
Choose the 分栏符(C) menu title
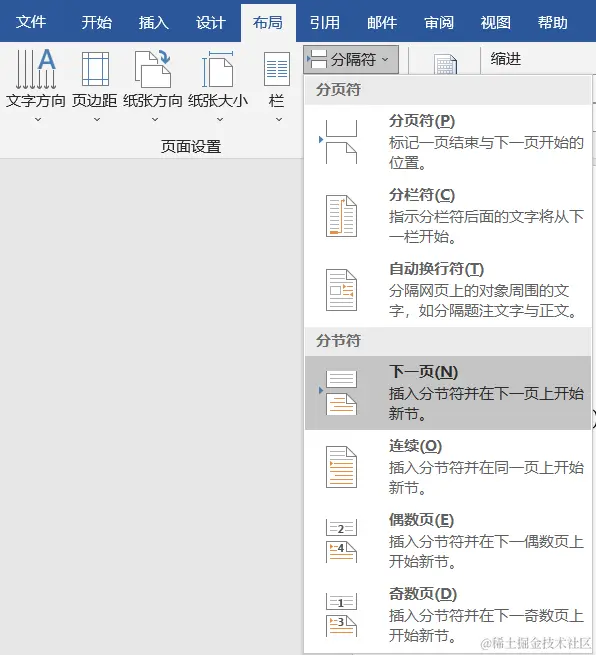coord(422,195)
